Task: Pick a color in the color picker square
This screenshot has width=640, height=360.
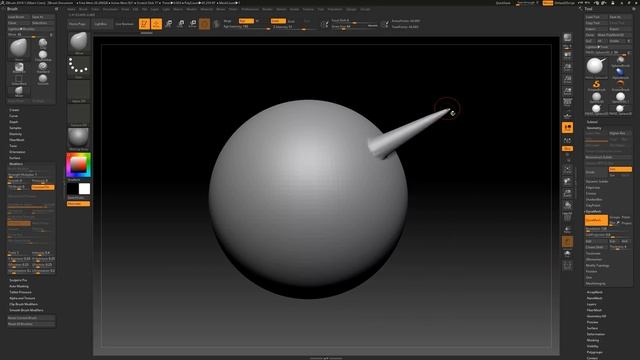Action: [78, 164]
